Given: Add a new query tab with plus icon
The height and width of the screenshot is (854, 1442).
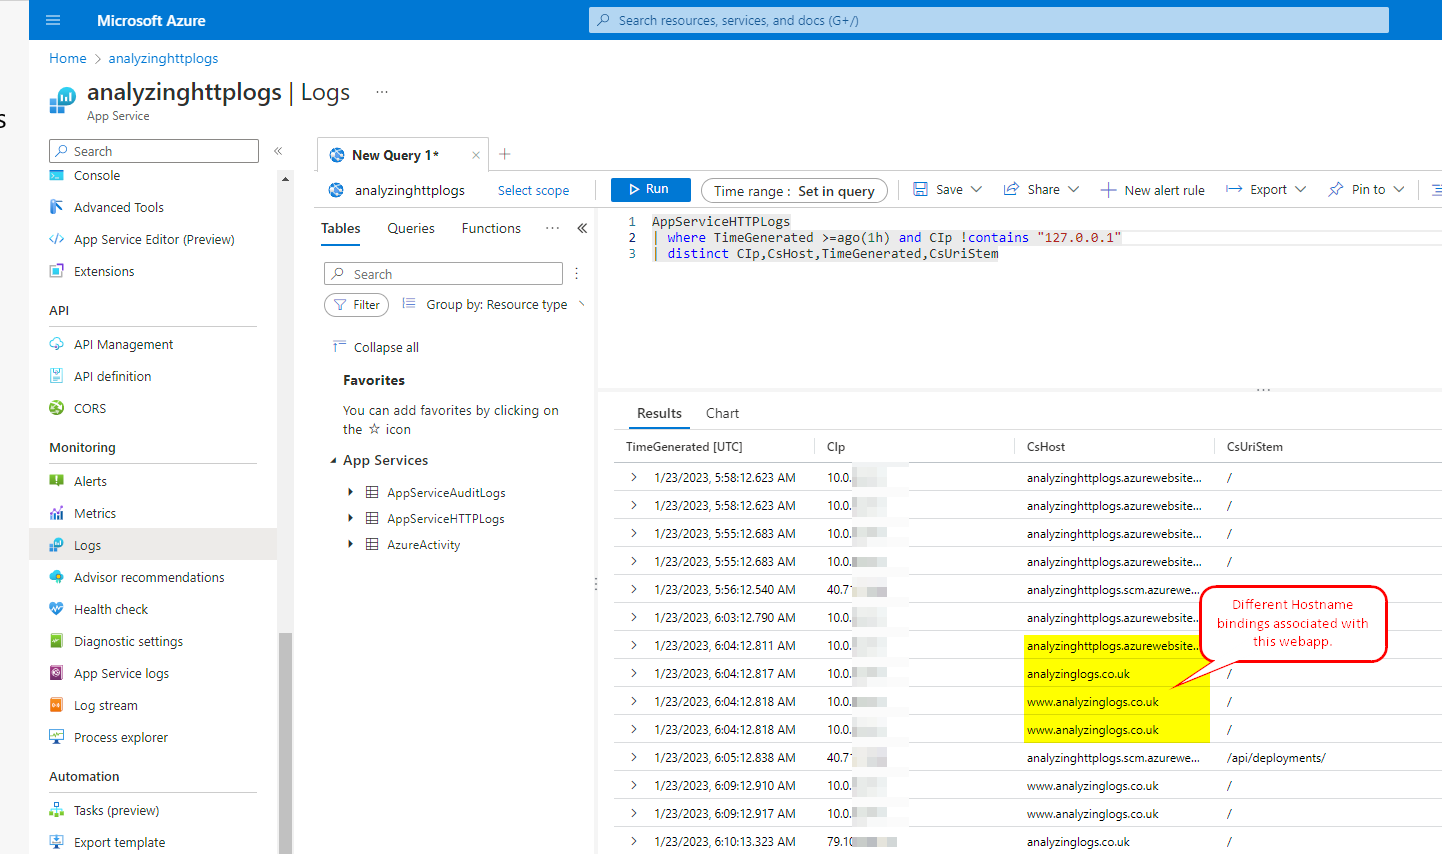Looking at the screenshot, I should (x=505, y=154).
